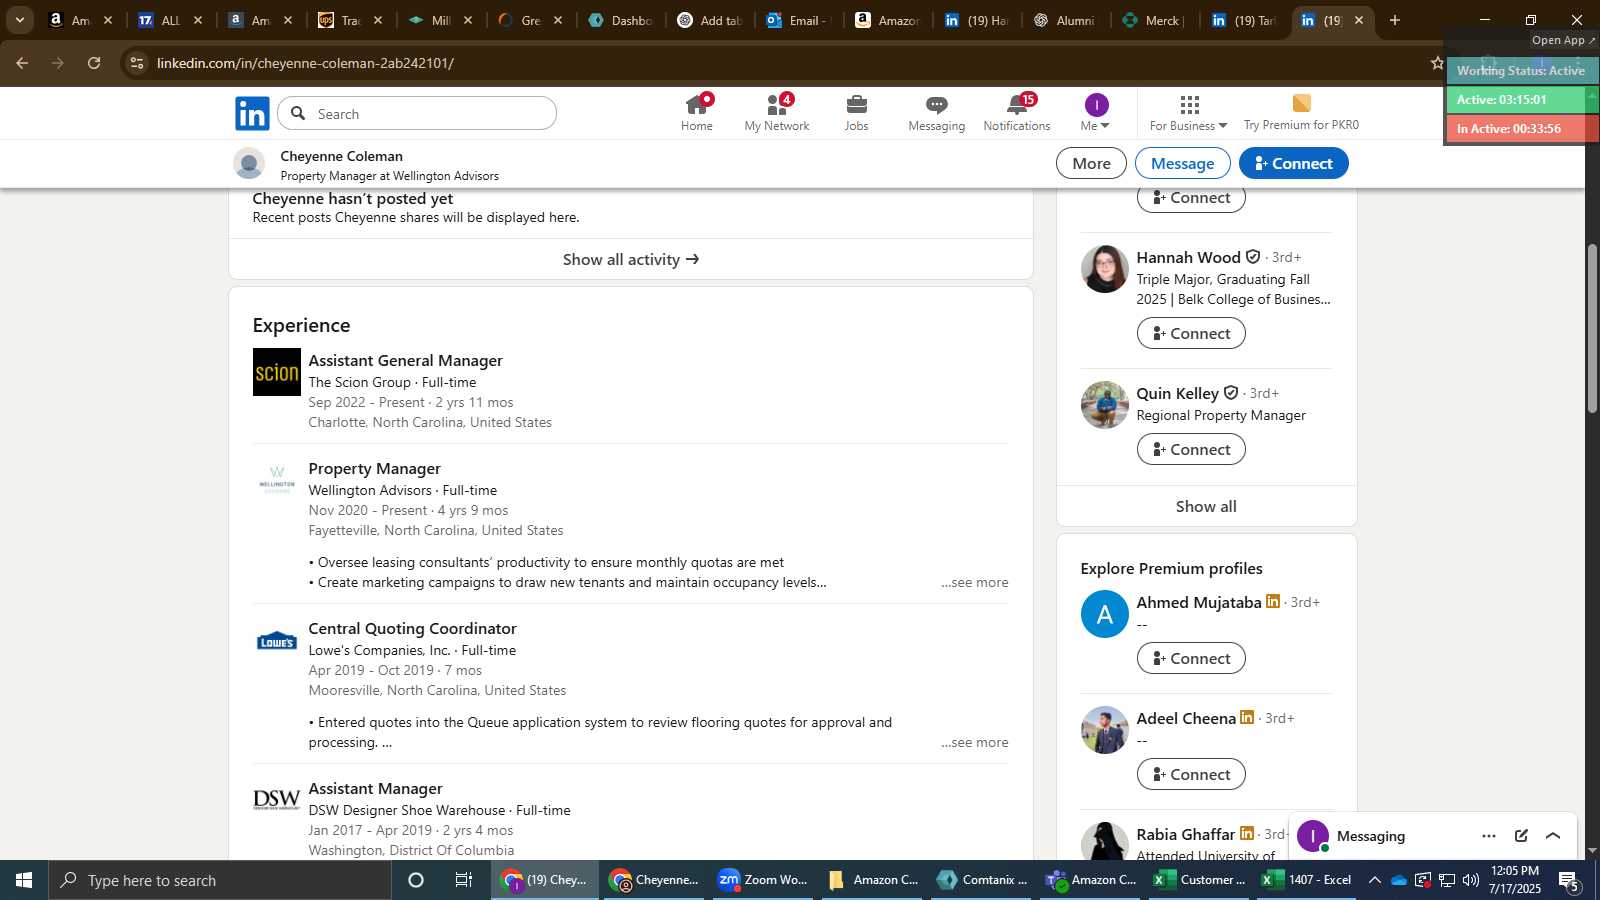Open Zoom Workplace in taskbar

pos(763,880)
